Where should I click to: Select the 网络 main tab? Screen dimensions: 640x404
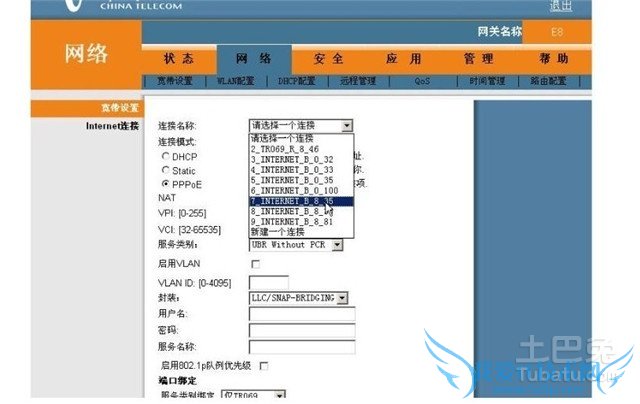point(254,59)
